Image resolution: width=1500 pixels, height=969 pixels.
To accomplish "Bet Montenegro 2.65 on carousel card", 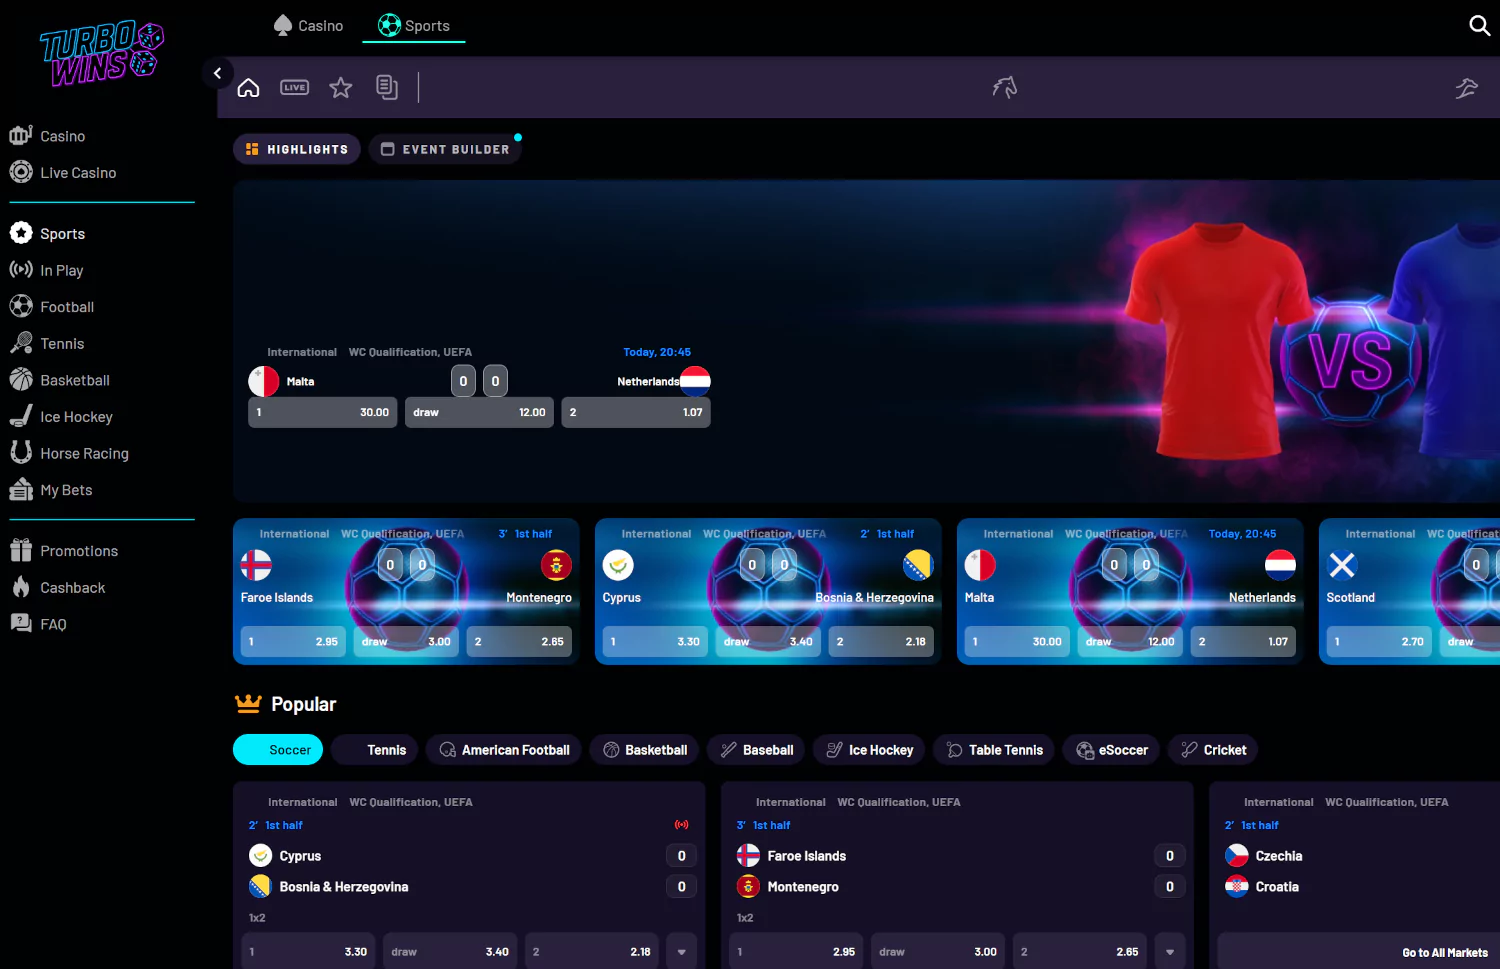I will pyautogui.click(x=519, y=642).
